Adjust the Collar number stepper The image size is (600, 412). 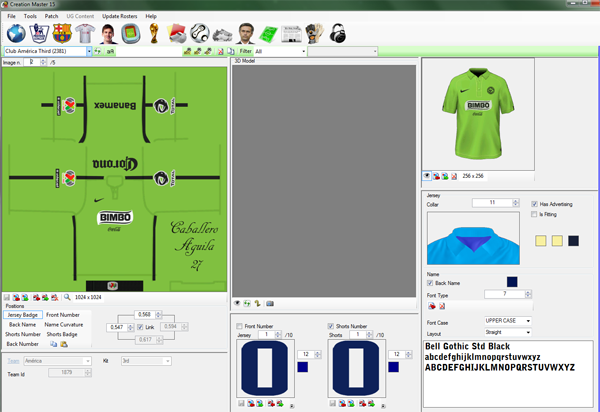(516, 202)
